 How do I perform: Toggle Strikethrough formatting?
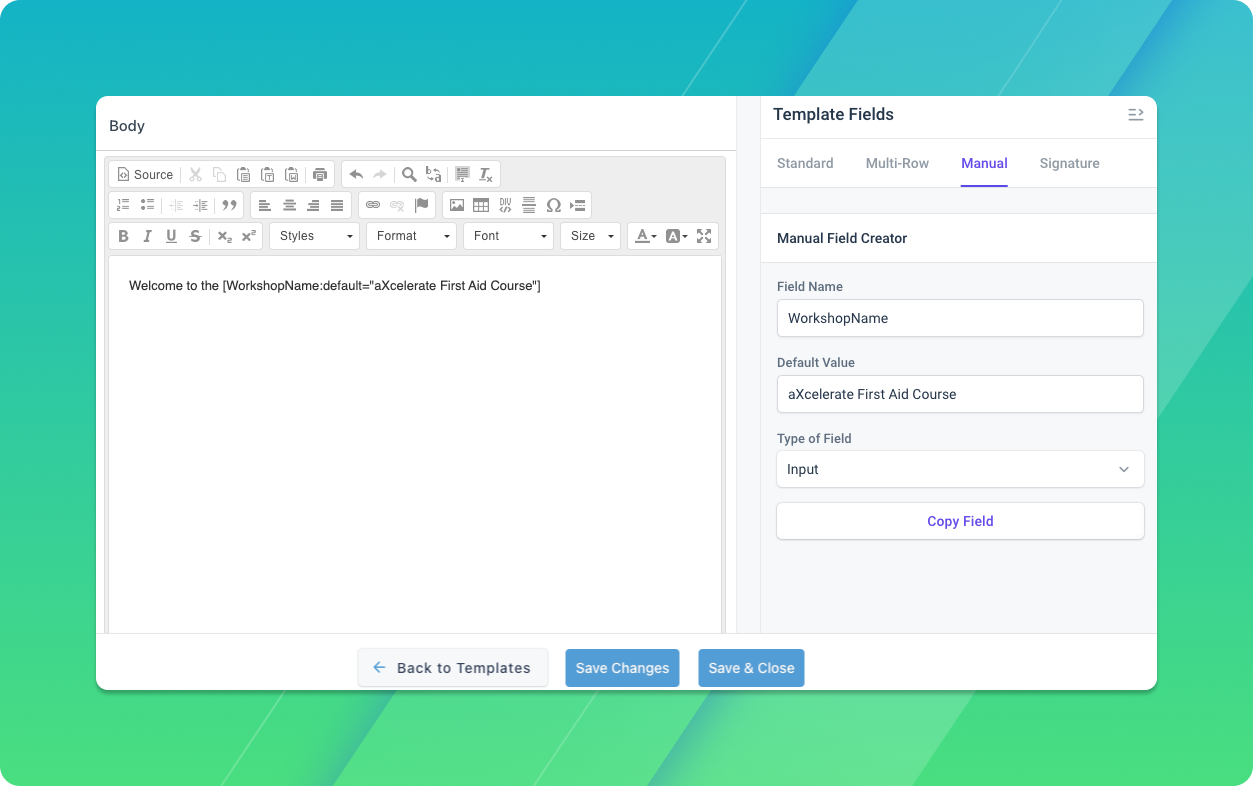click(195, 236)
